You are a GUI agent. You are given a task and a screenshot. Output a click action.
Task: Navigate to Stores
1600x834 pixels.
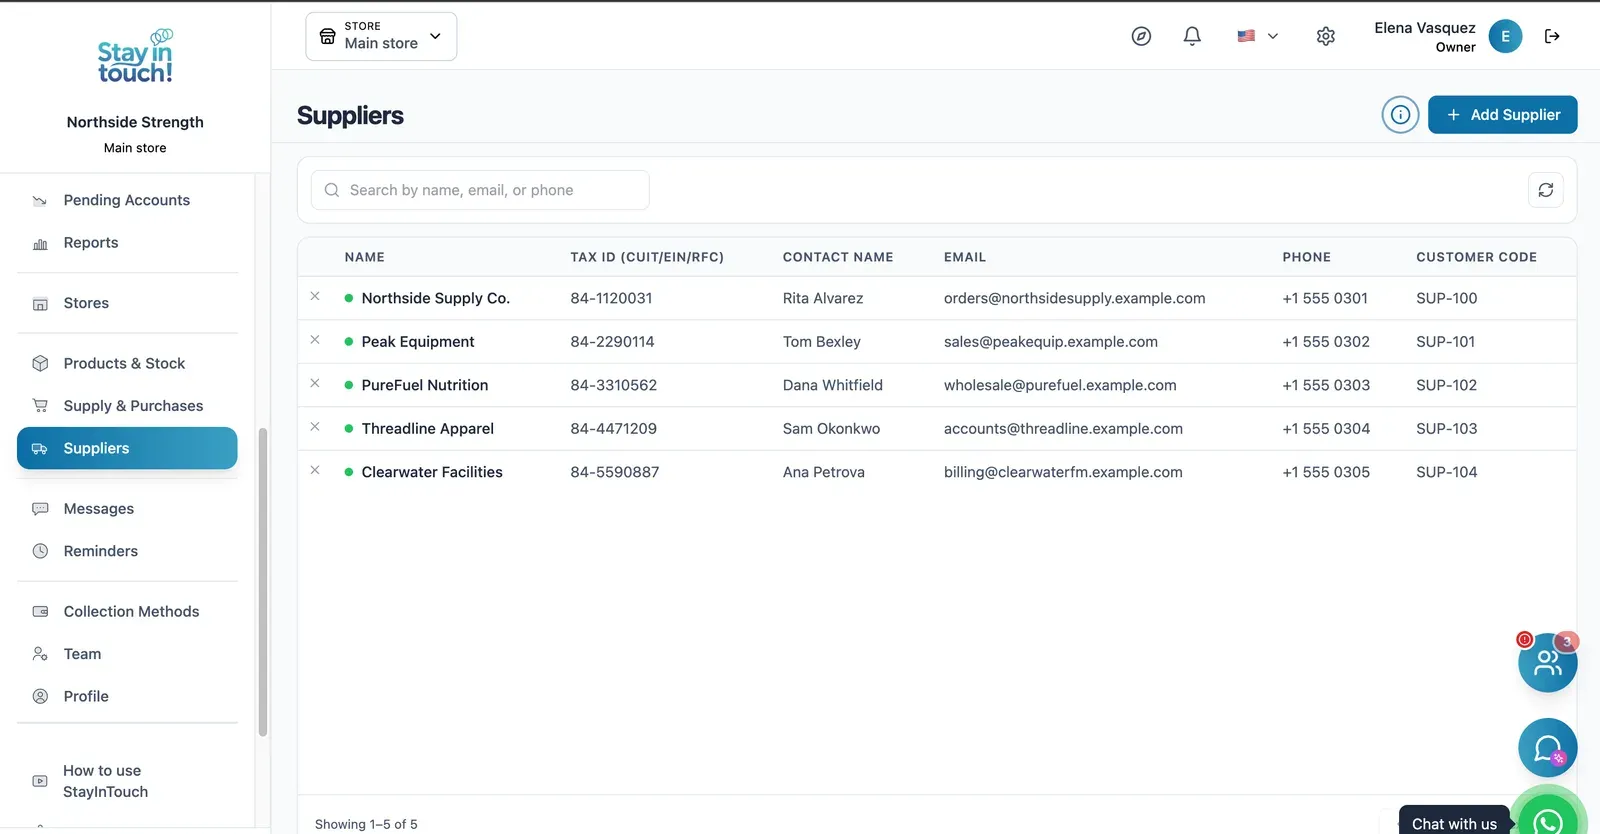pos(127,303)
